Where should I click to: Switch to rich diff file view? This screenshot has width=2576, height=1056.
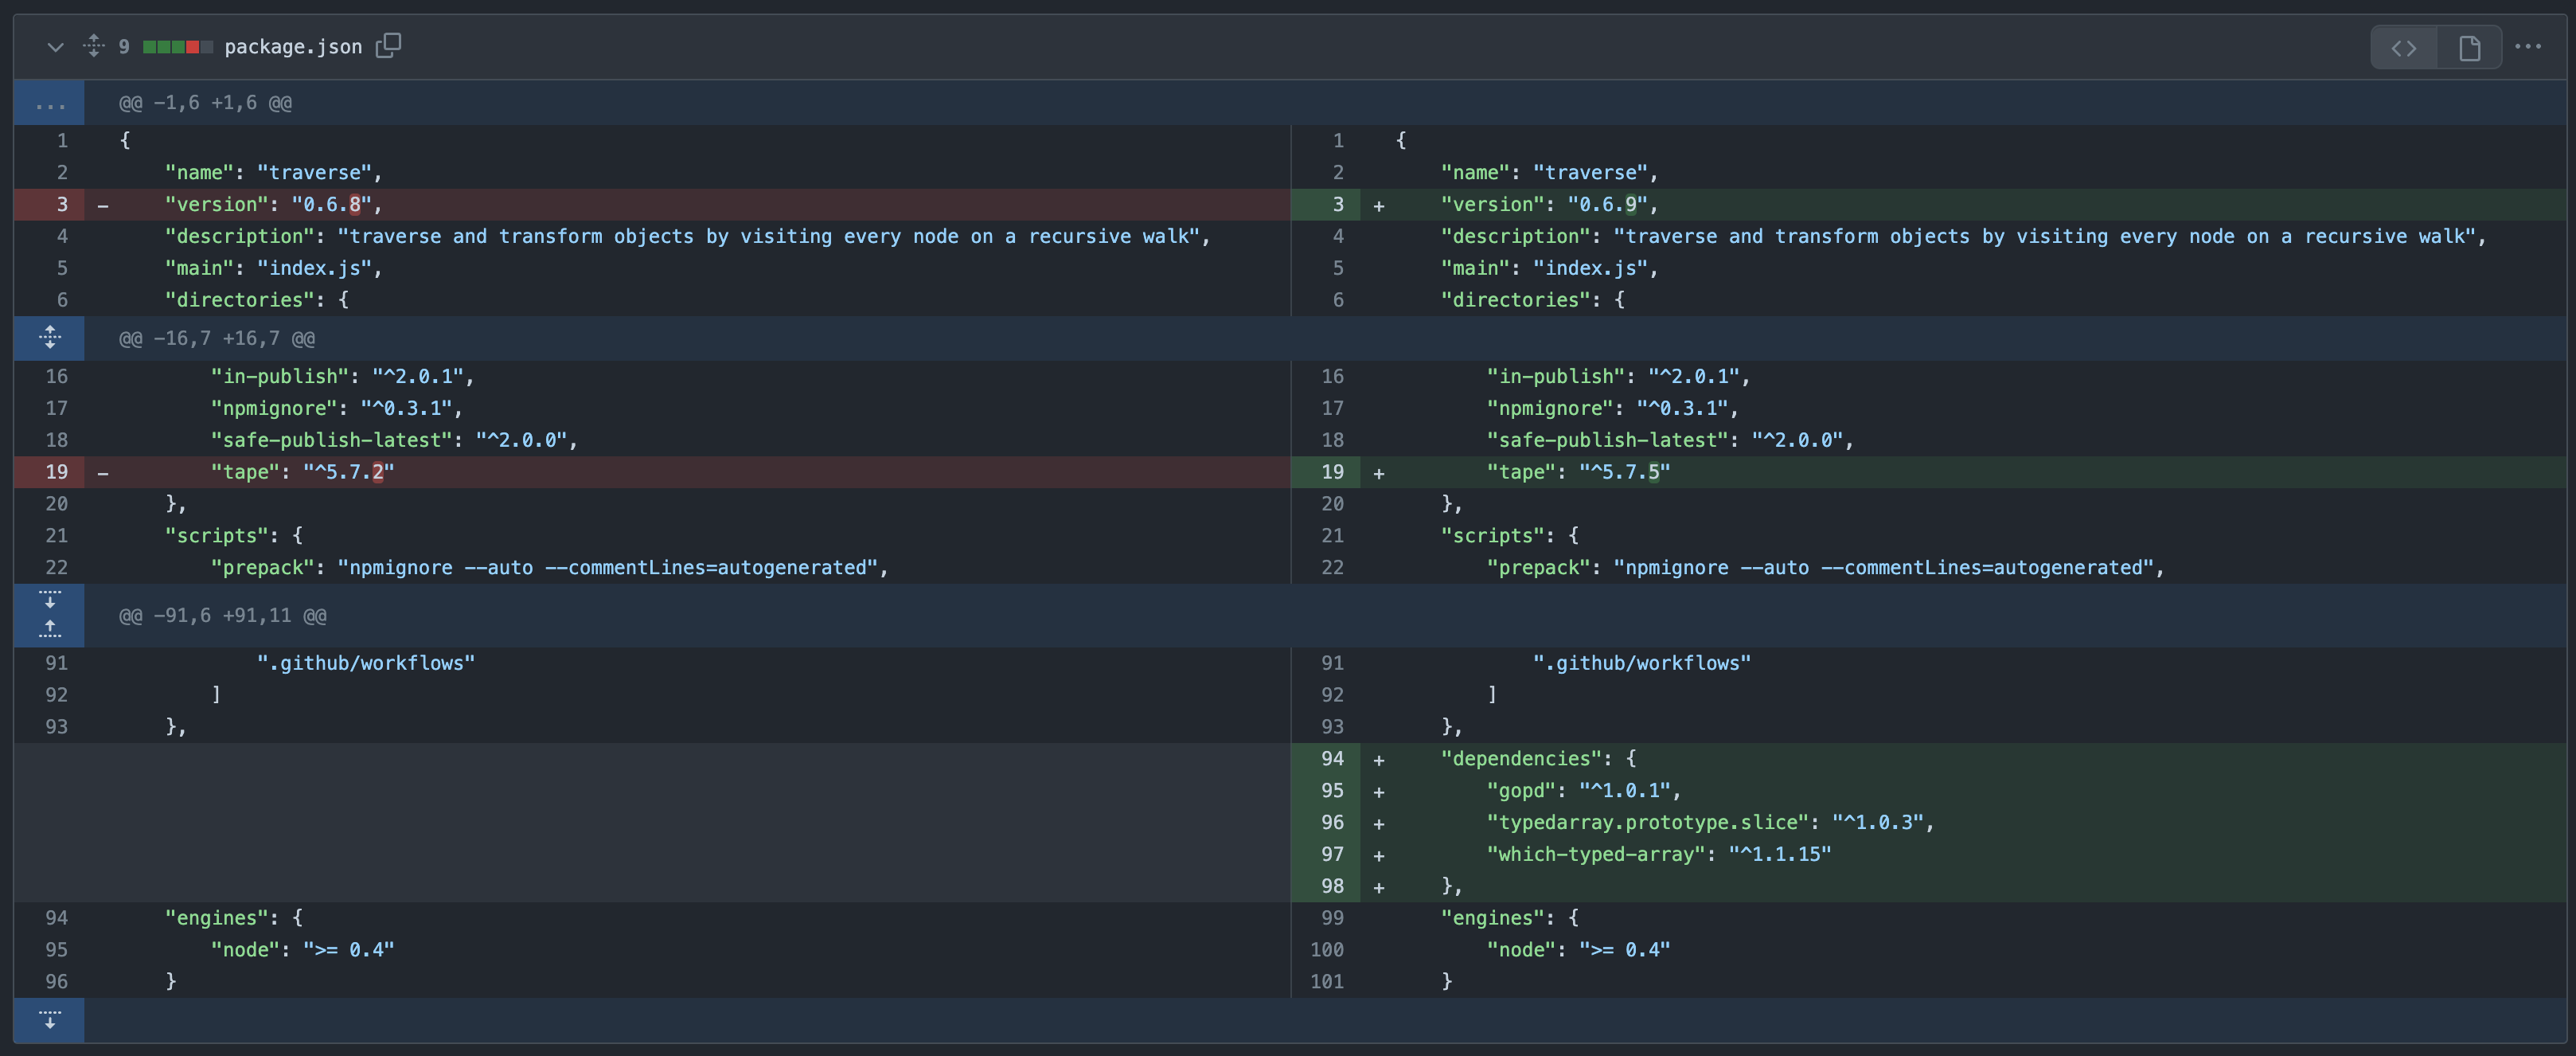[2469, 48]
